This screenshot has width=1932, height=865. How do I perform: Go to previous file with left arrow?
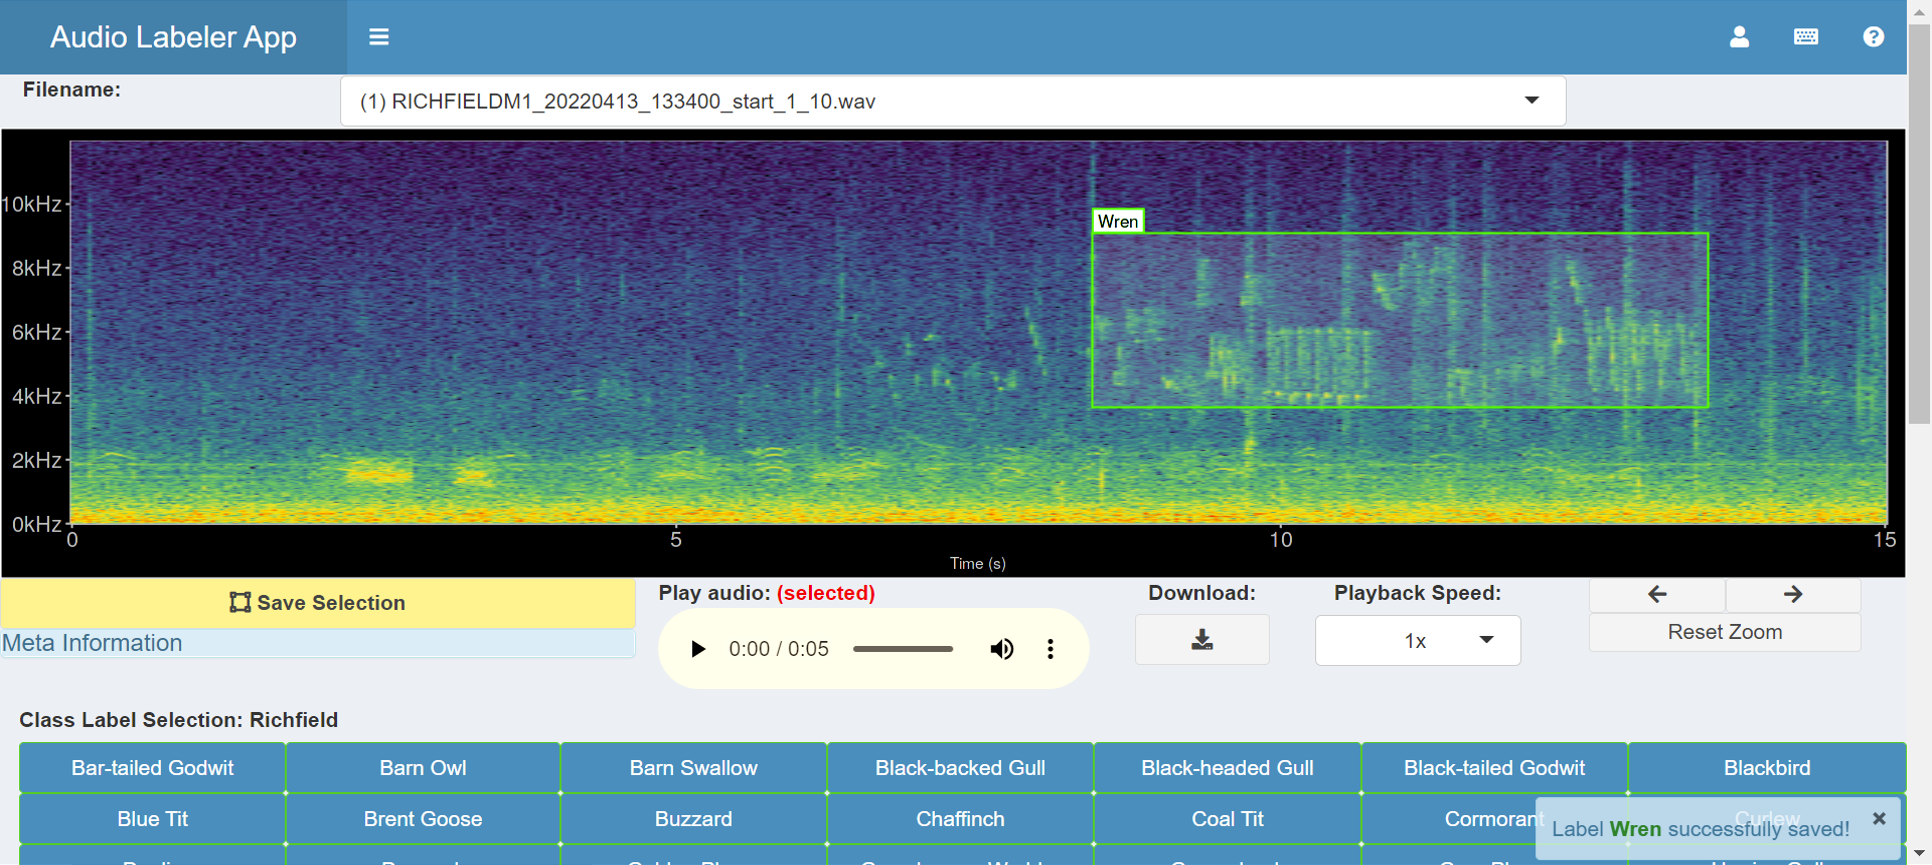[1657, 594]
